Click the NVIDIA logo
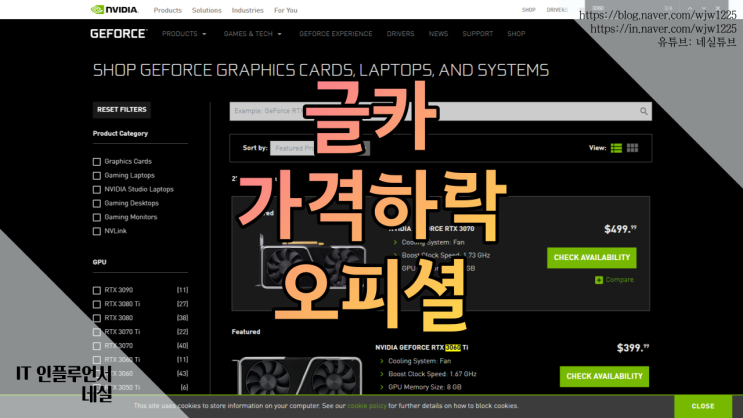 (x=114, y=9)
